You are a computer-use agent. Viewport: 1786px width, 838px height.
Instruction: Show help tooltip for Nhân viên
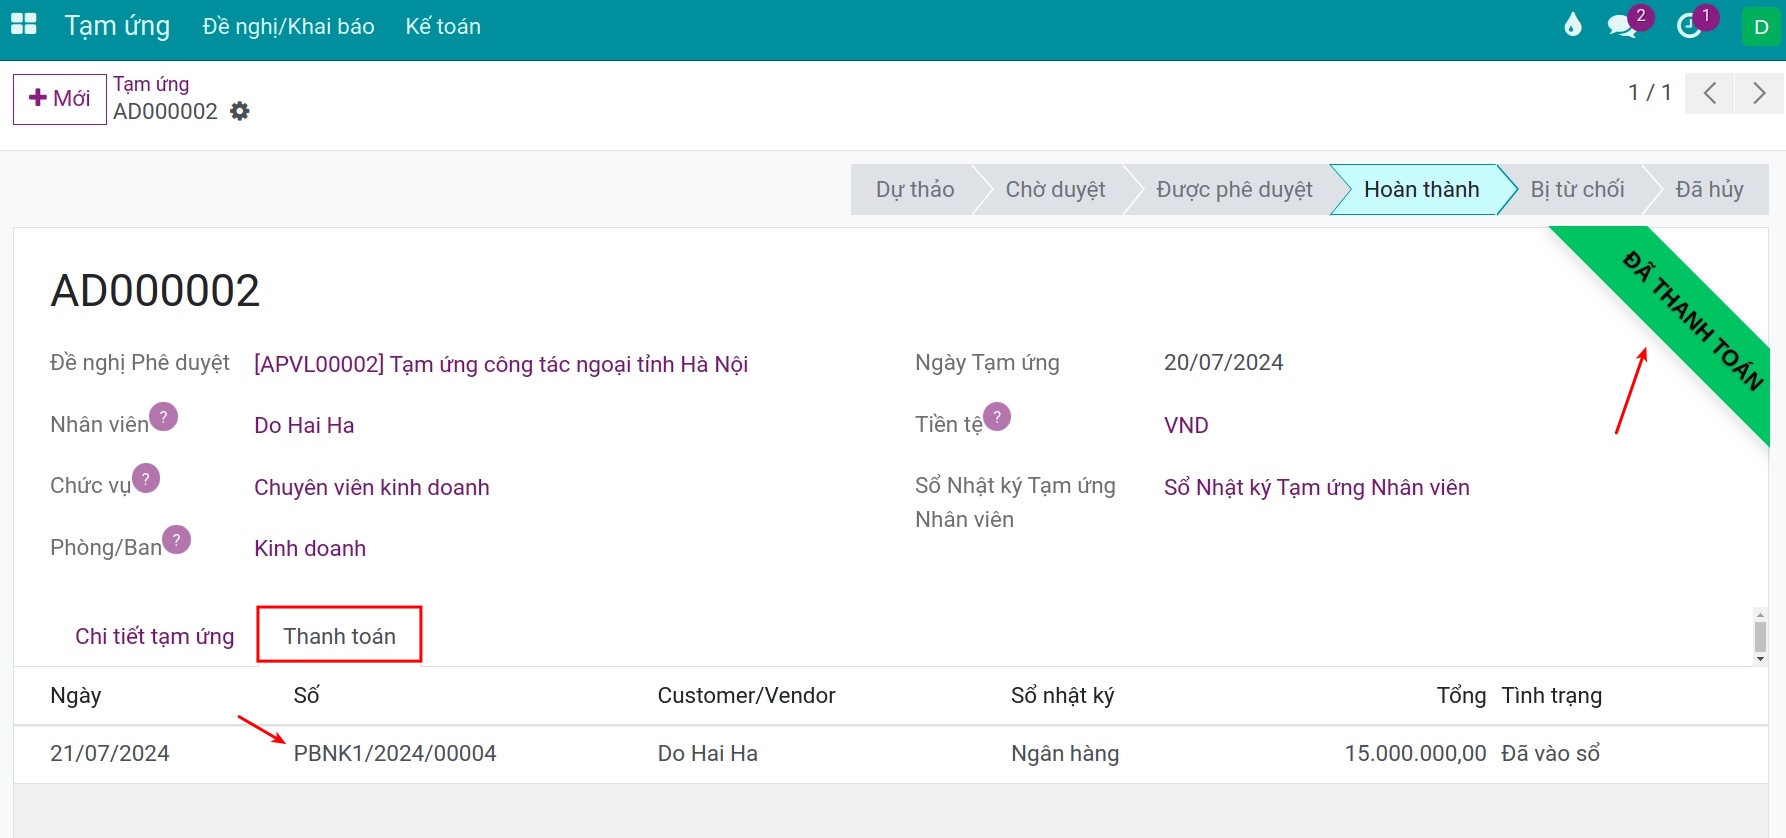163,417
